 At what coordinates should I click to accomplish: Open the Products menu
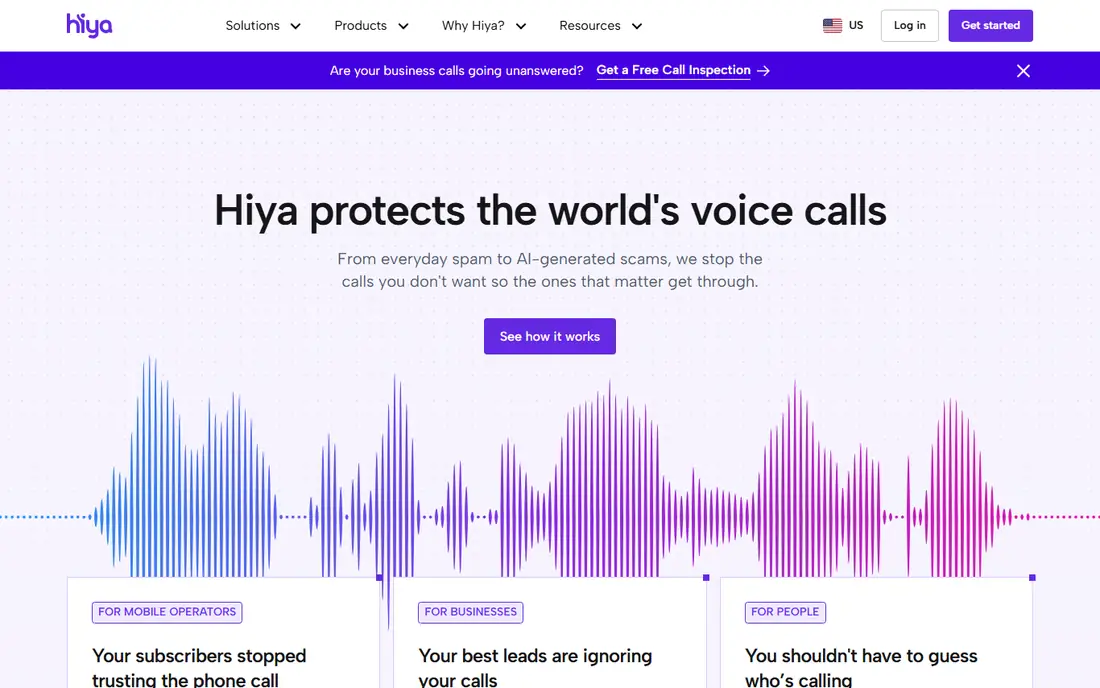[x=371, y=26]
